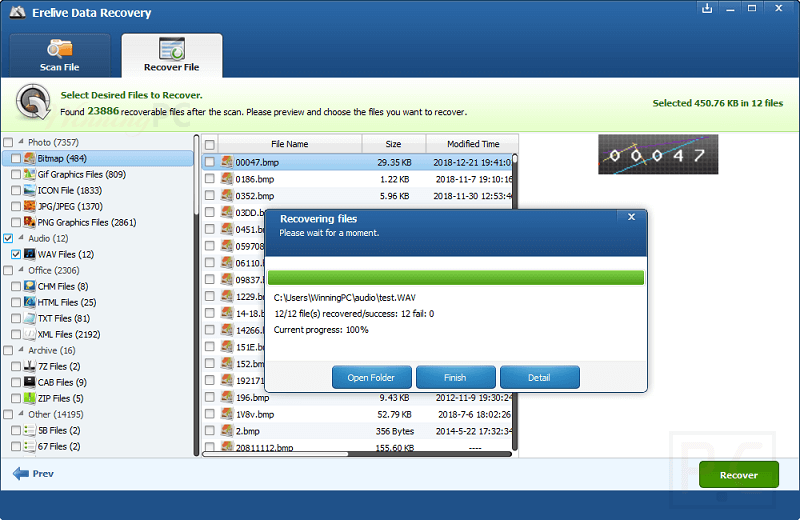Select the 1V8v.bmp file row
The image size is (800, 520).
[x=357, y=414]
